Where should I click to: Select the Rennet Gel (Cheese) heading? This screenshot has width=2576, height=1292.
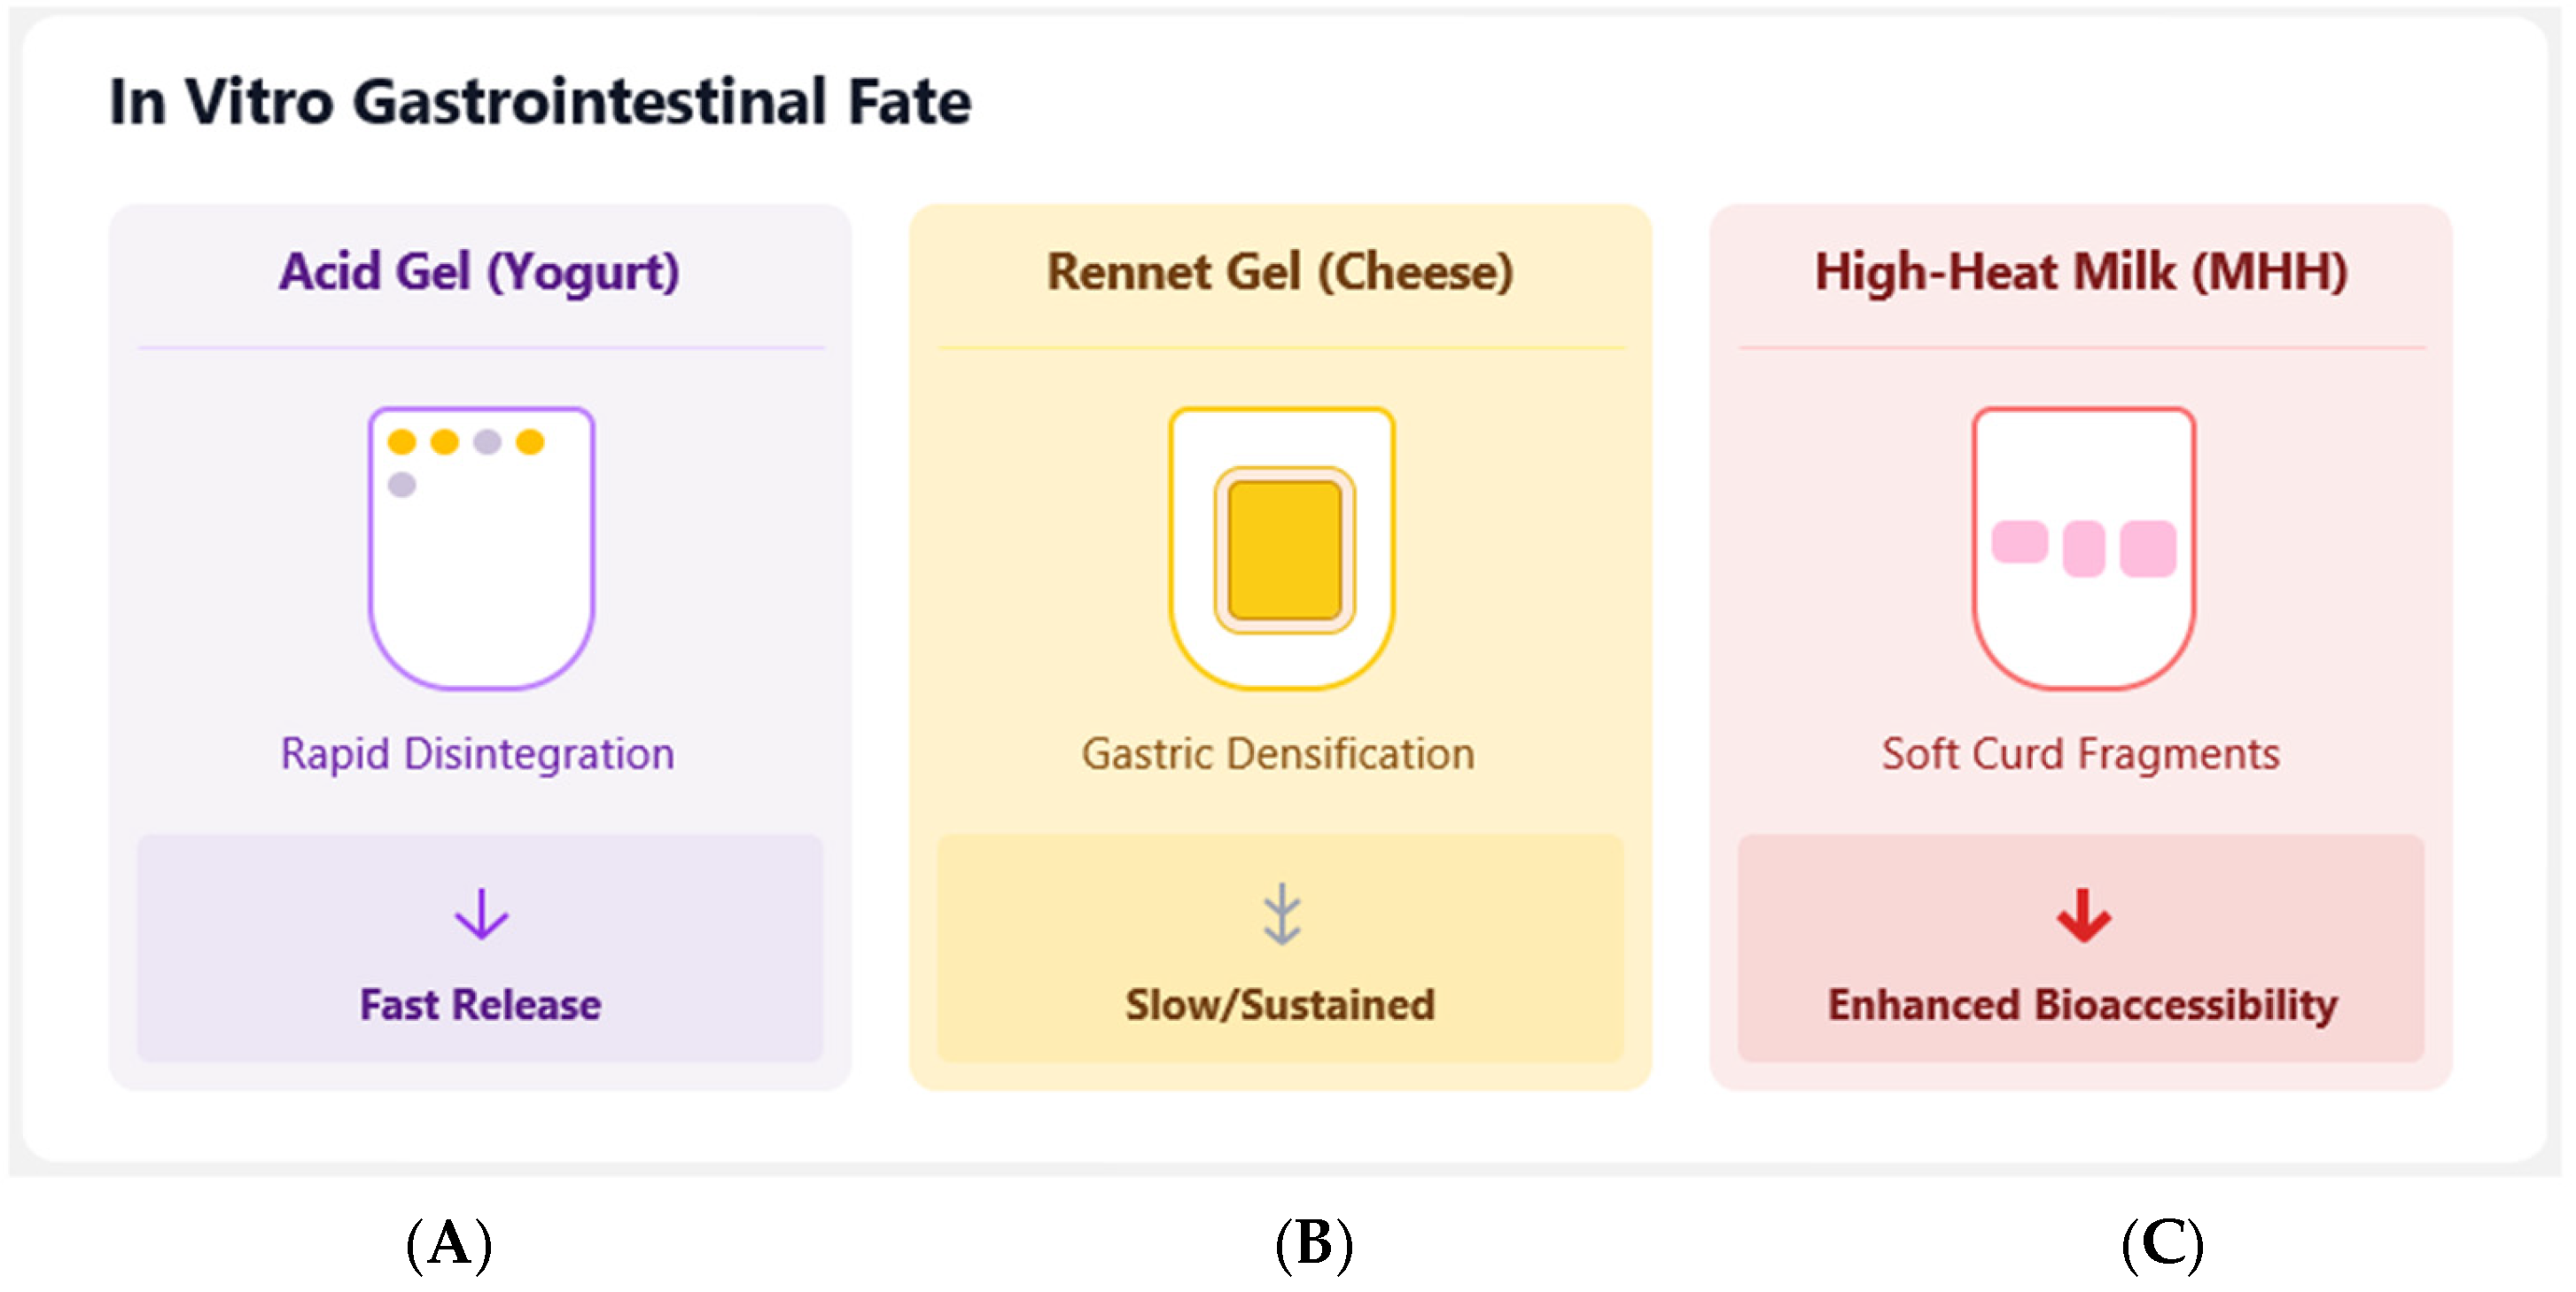pyautogui.click(x=1280, y=272)
